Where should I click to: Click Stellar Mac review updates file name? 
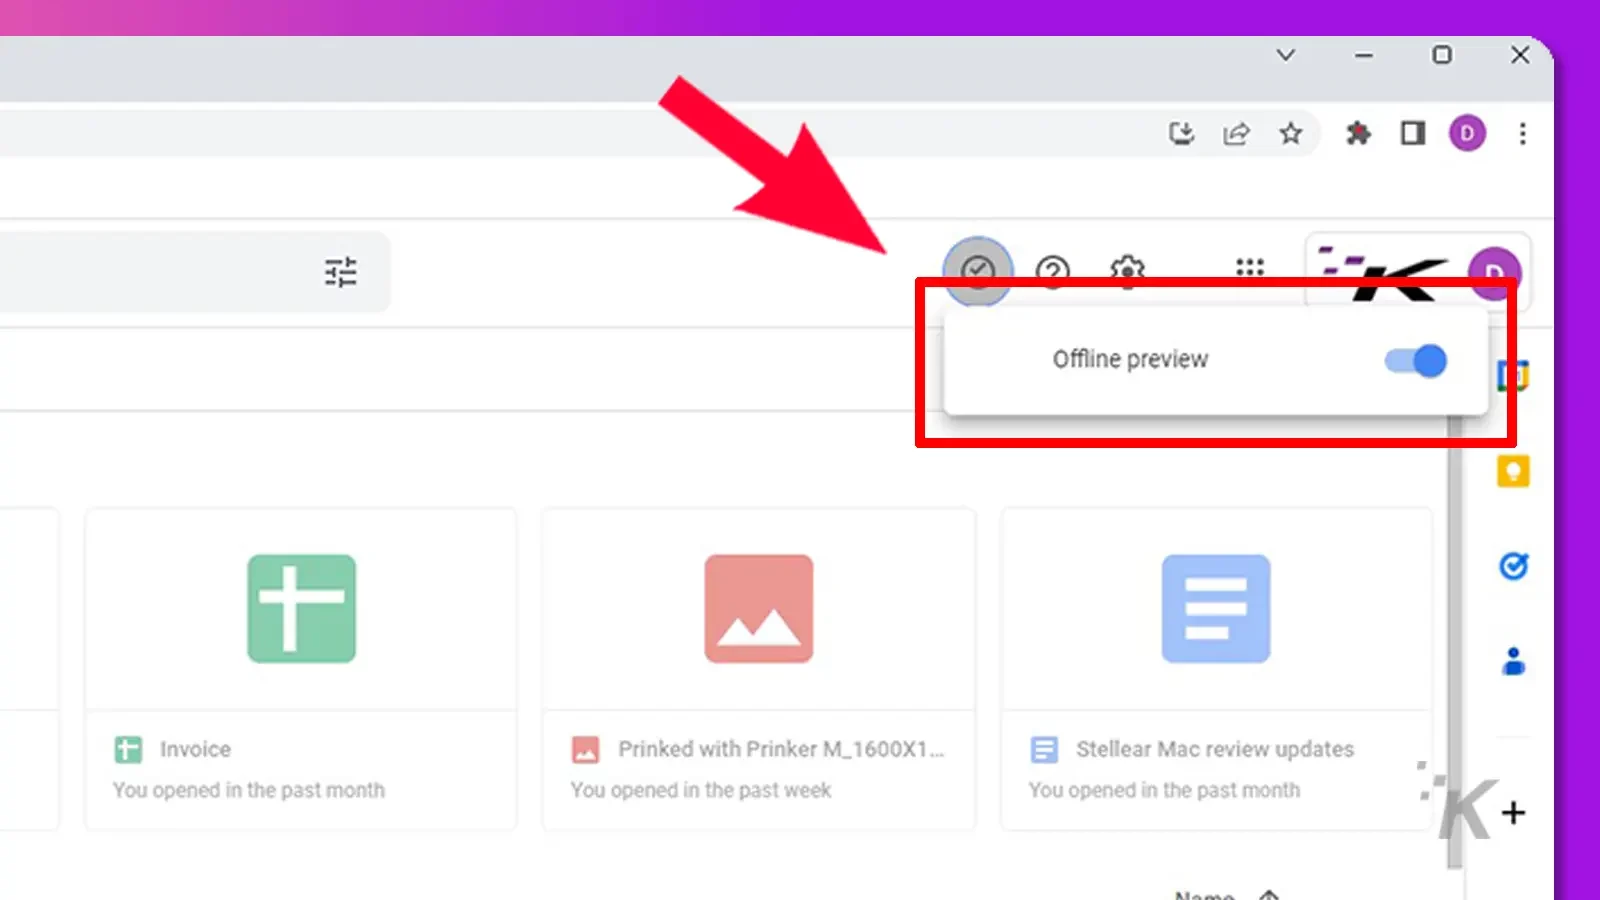(x=1215, y=749)
